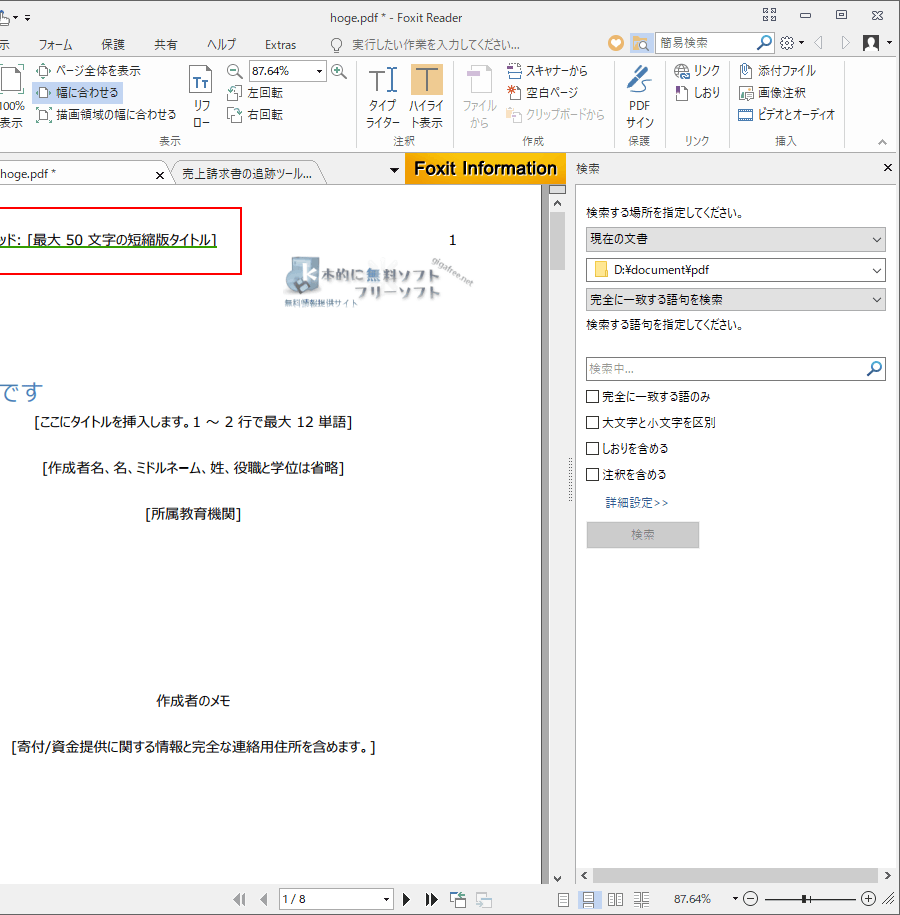Viewport: 900px width, 915px height.
Task: Click the orange heart icon
Action: coord(616,43)
